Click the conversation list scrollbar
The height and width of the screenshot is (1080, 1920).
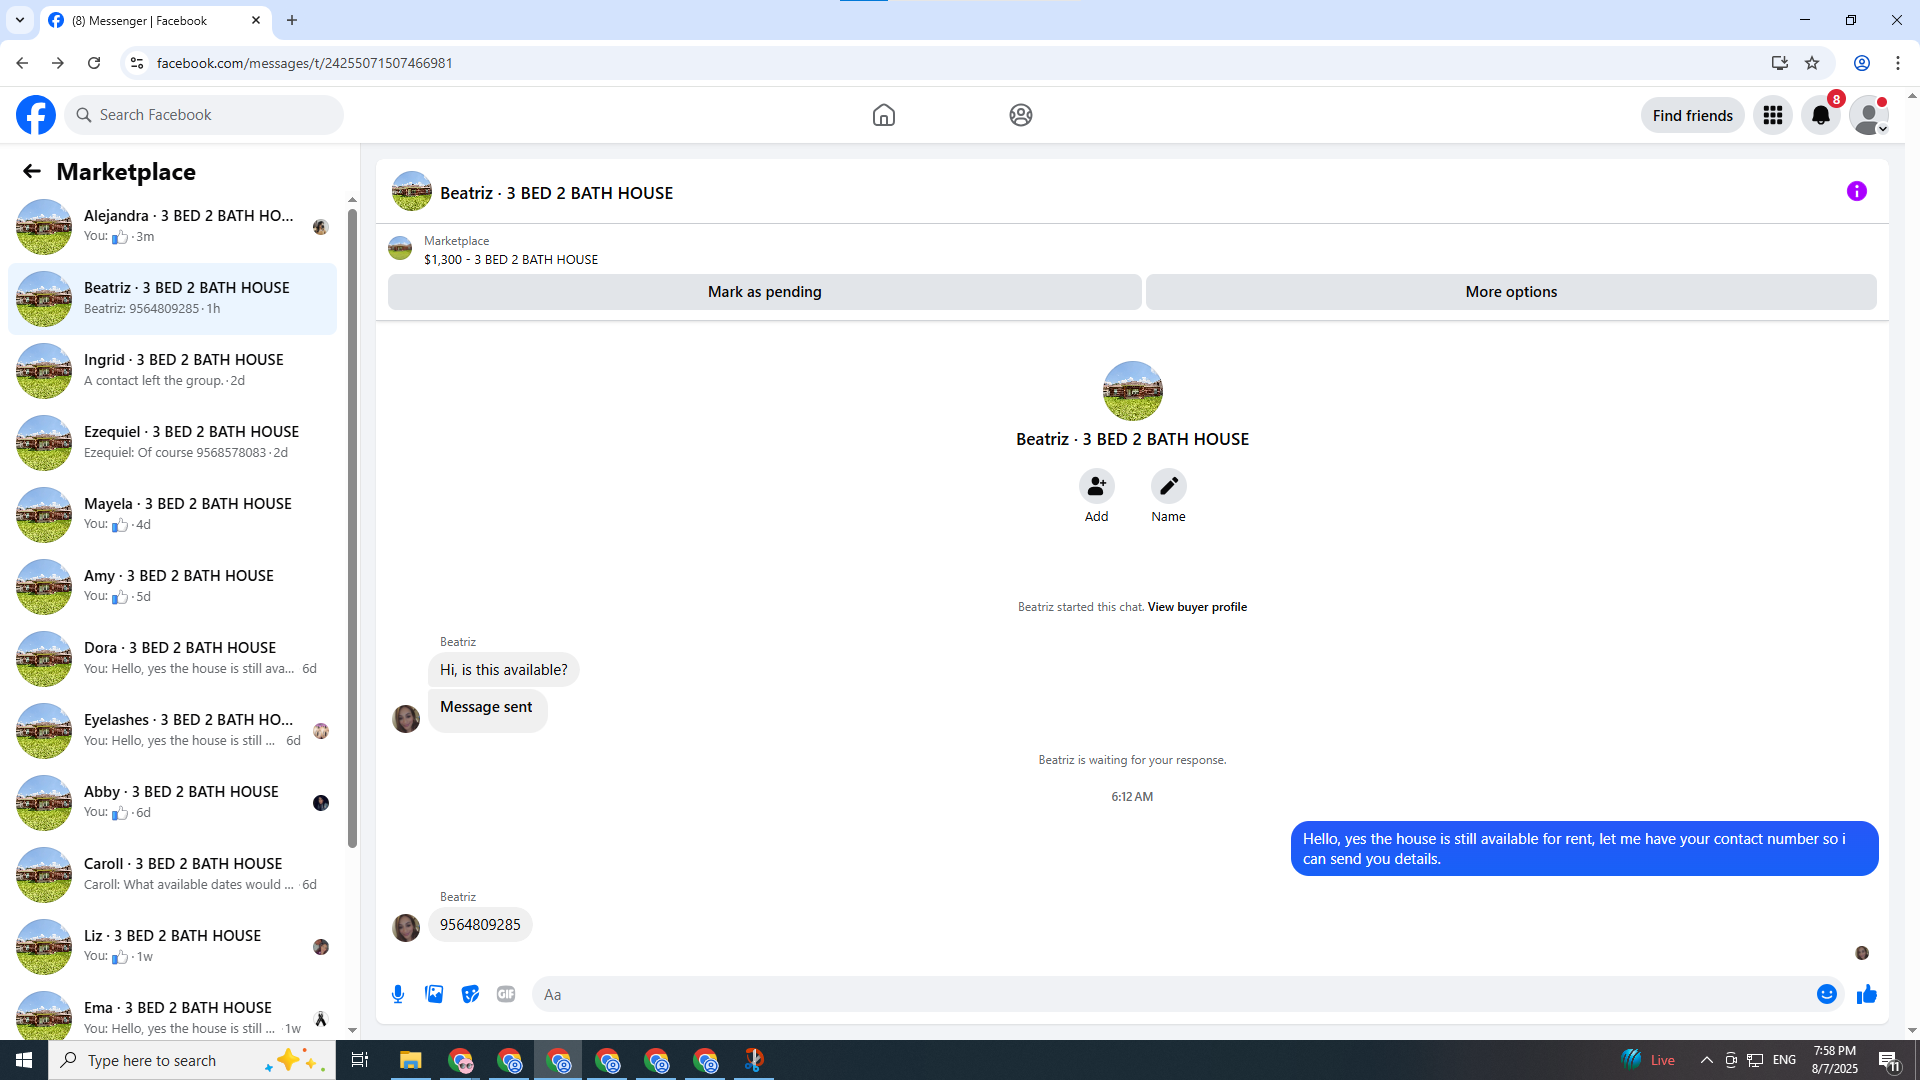pyautogui.click(x=352, y=528)
